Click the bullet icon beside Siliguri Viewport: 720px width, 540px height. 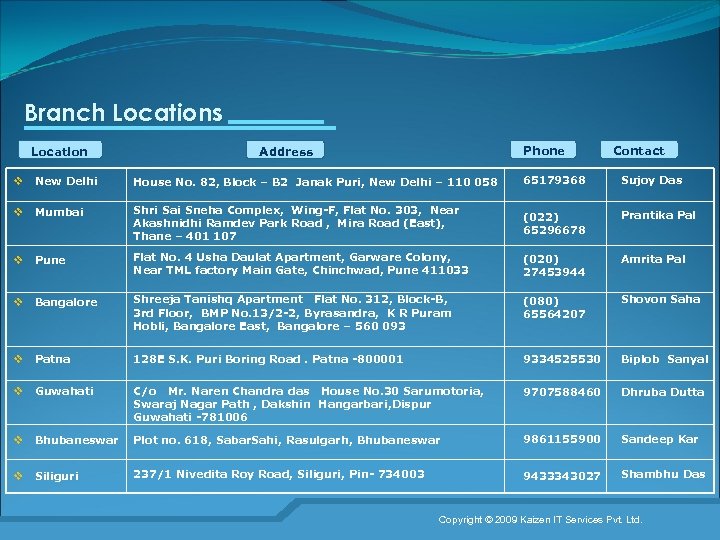[18, 476]
